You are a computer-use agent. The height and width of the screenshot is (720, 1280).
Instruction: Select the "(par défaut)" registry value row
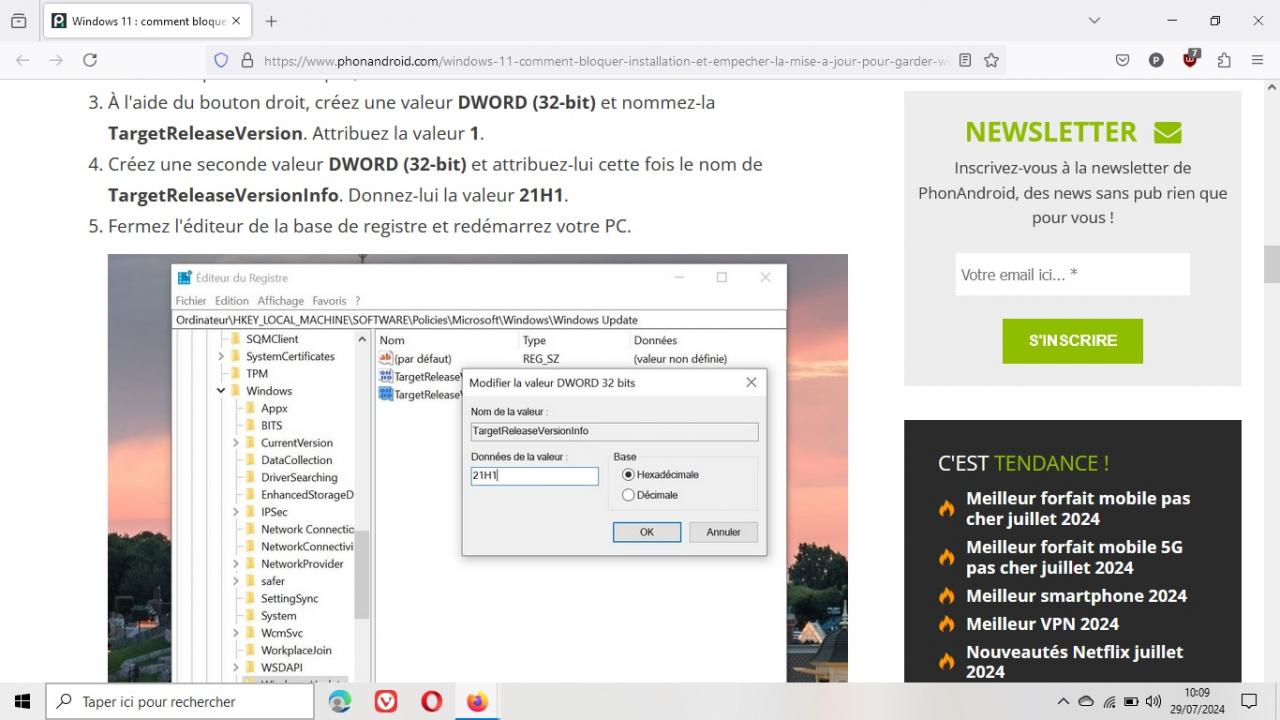[x=553, y=358]
